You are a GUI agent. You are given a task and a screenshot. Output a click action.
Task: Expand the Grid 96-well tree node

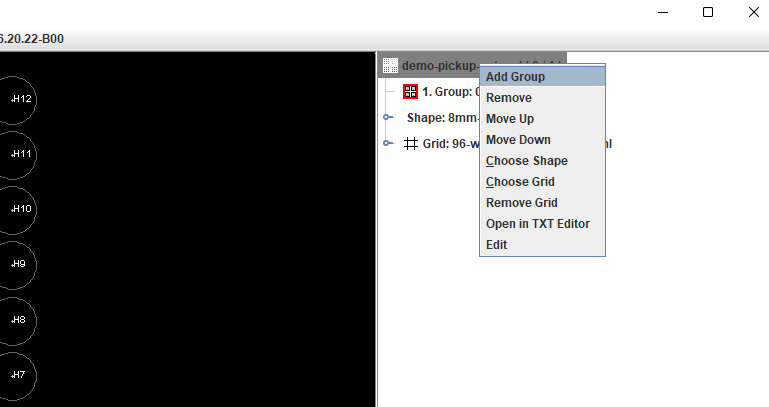(389, 143)
